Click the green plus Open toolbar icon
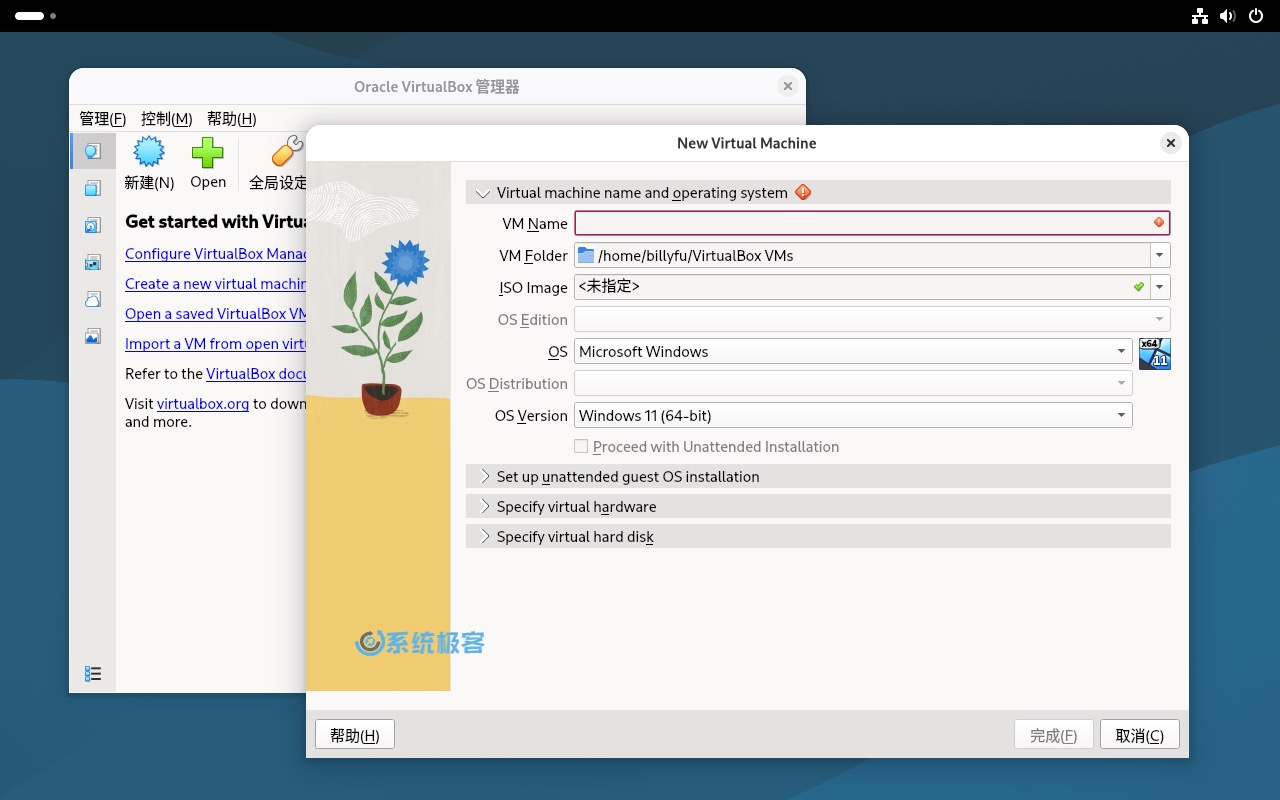 point(208,152)
